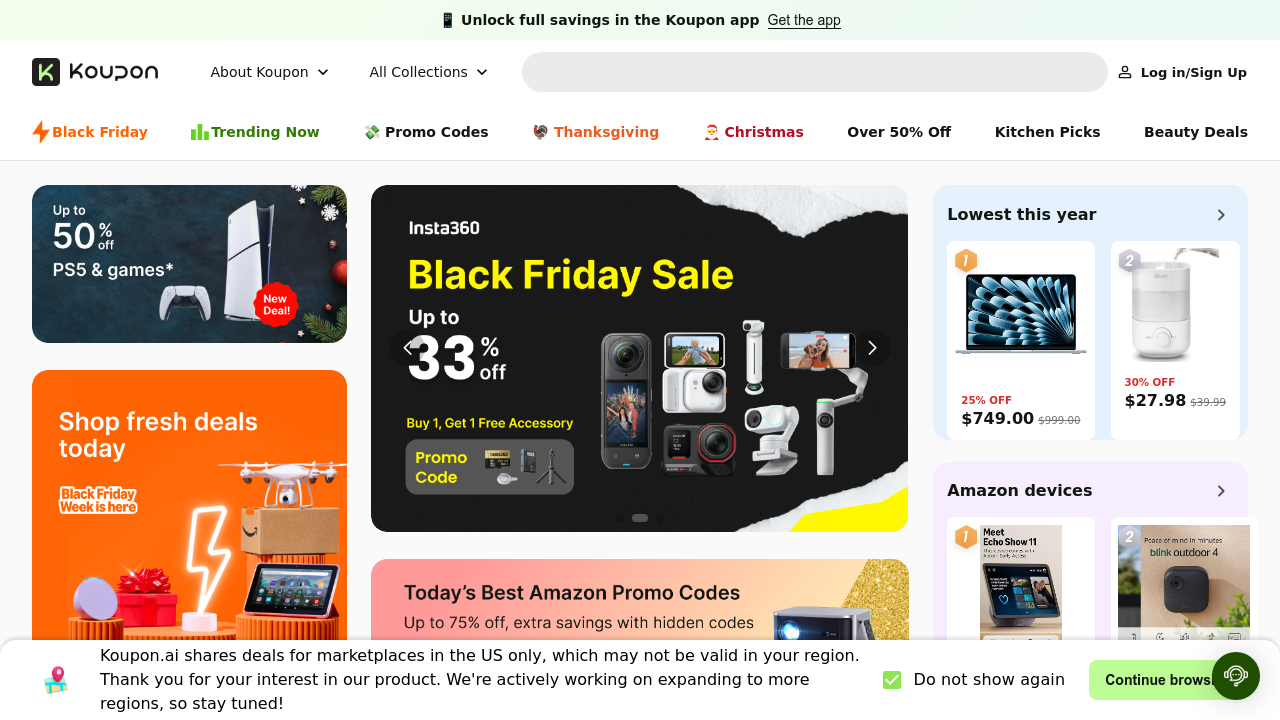Viewport: 1280px width, 720px height.
Task: Click the Trending Now bar chart icon
Action: (200, 132)
